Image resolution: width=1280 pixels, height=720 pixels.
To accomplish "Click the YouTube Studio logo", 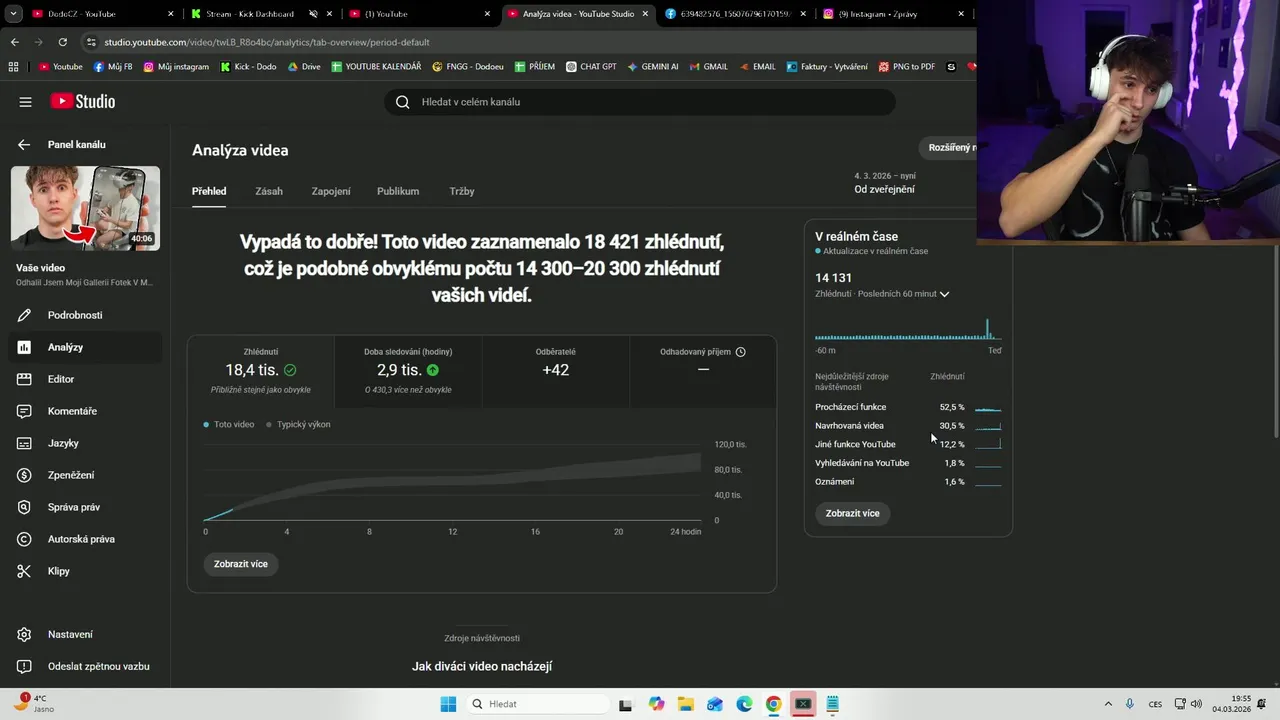I will click(x=83, y=101).
